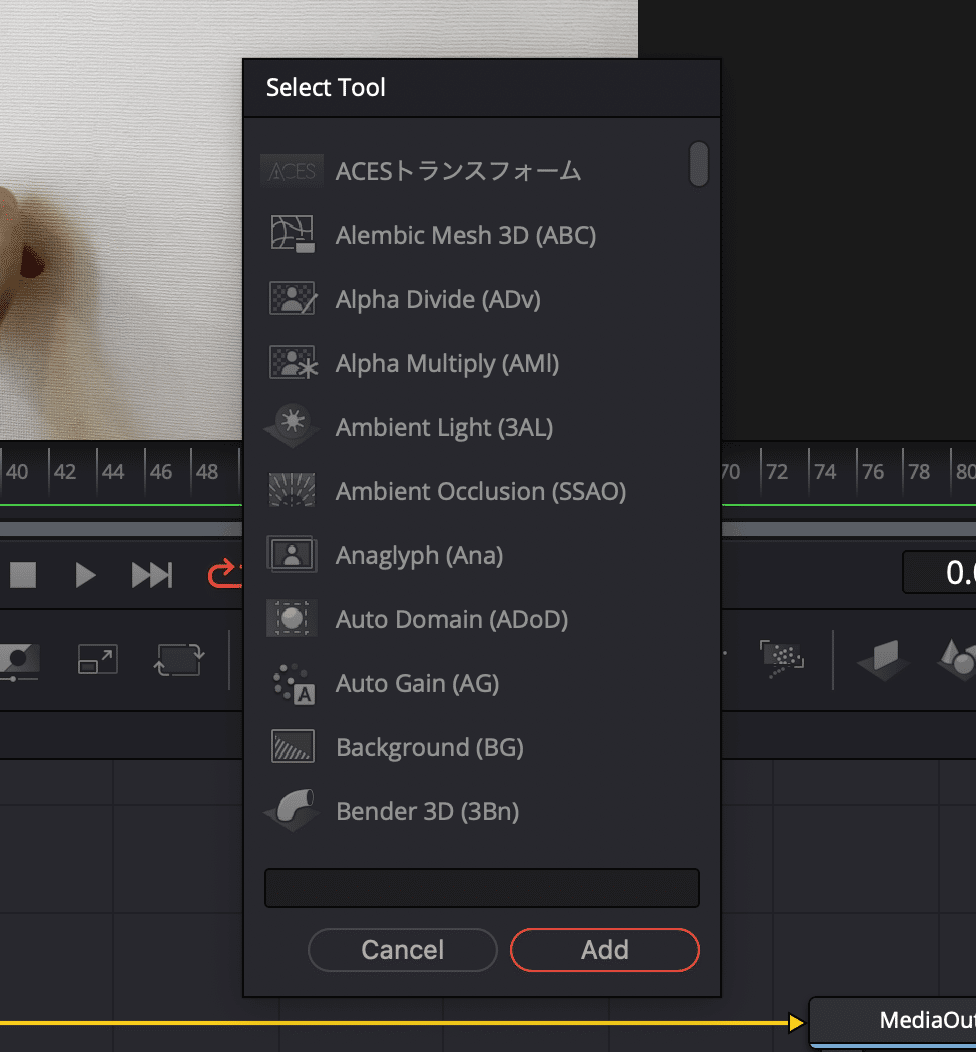Click frame 78 on time ruler
The height and width of the screenshot is (1052, 976).
pos(919,472)
